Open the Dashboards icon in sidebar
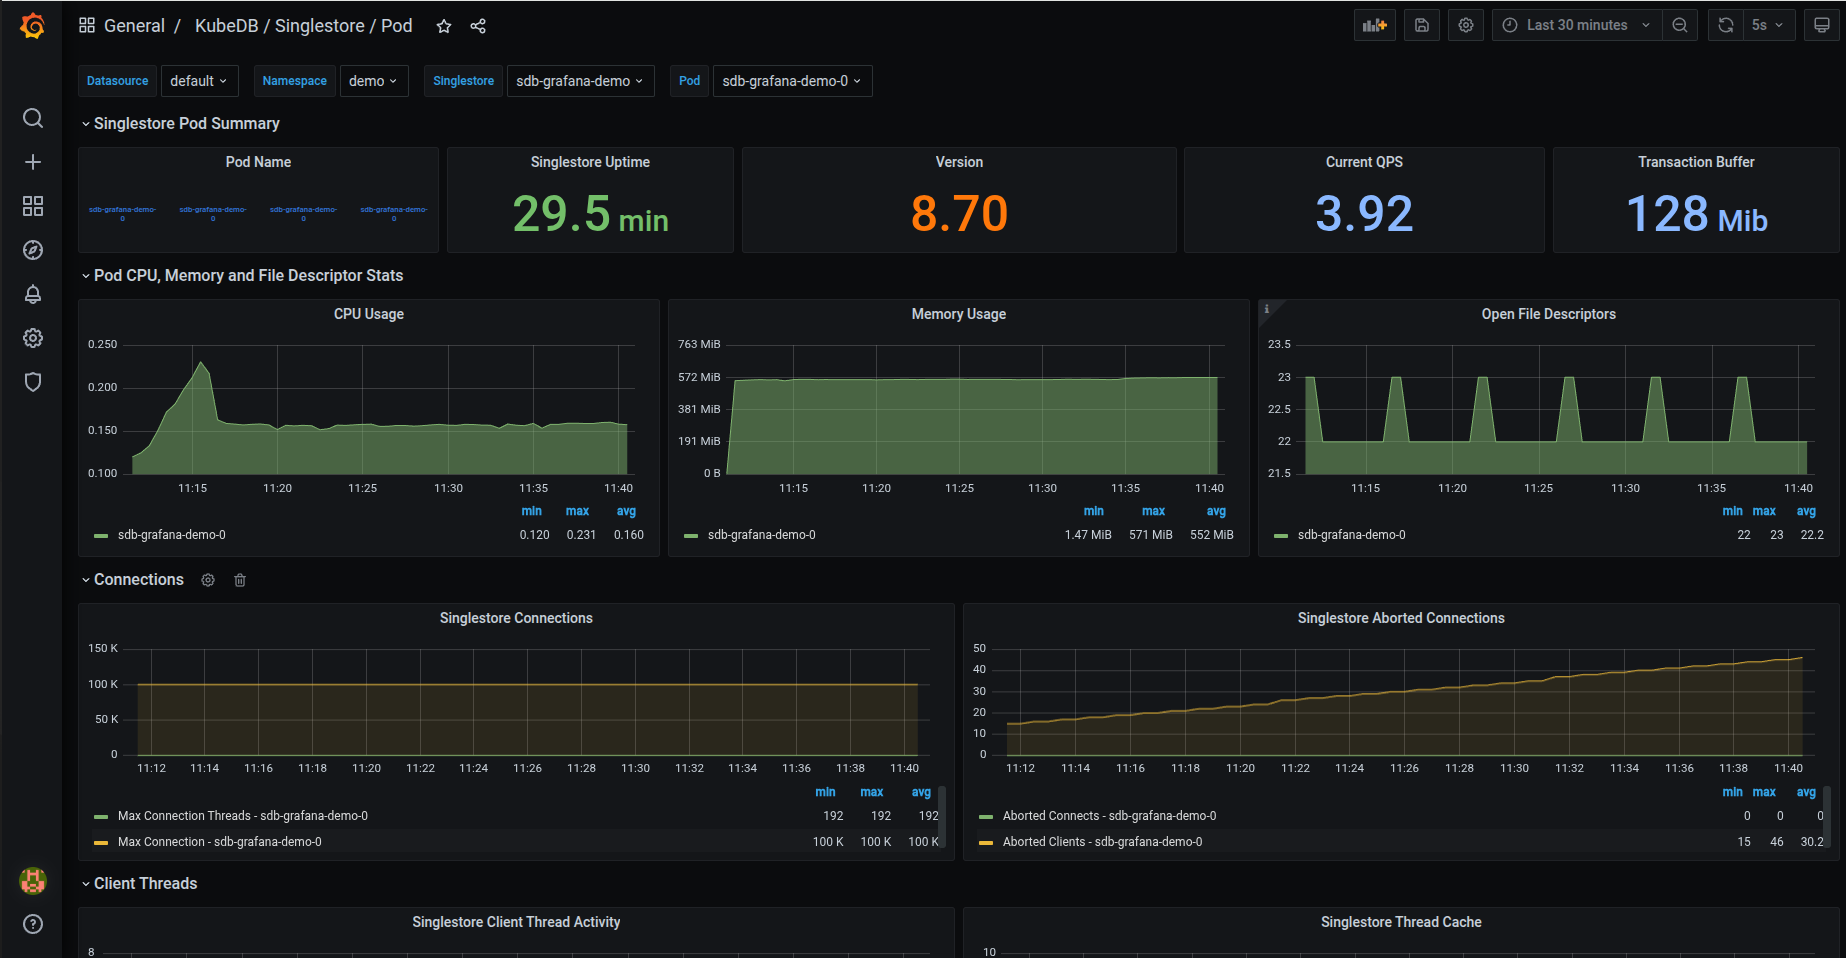Viewport: 1846px width, 958px height. tap(33, 206)
